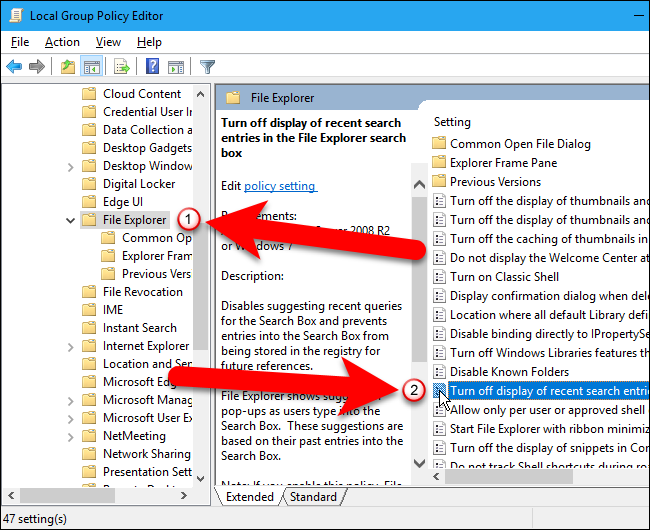Switch to the Standard tab
650x530 pixels.
click(x=313, y=497)
